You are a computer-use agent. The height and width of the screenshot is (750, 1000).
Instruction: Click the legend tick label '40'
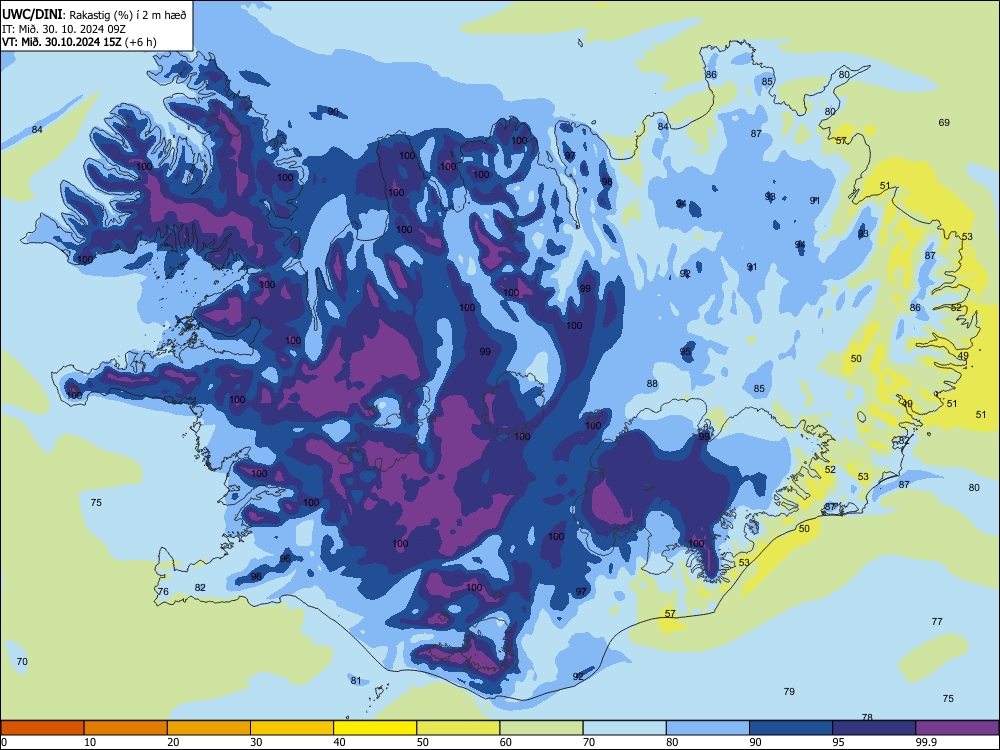click(x=340, y=742)
